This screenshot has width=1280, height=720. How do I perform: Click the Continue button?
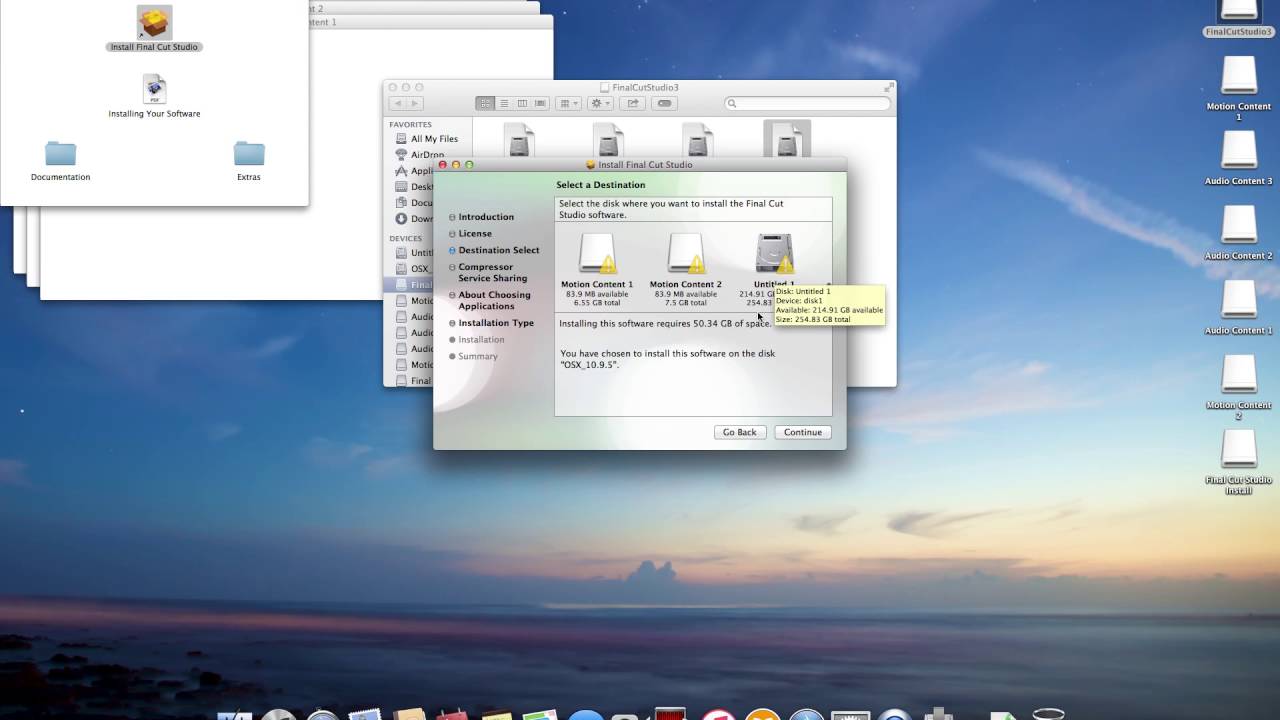pyautogui.click(x=802, y=432)
